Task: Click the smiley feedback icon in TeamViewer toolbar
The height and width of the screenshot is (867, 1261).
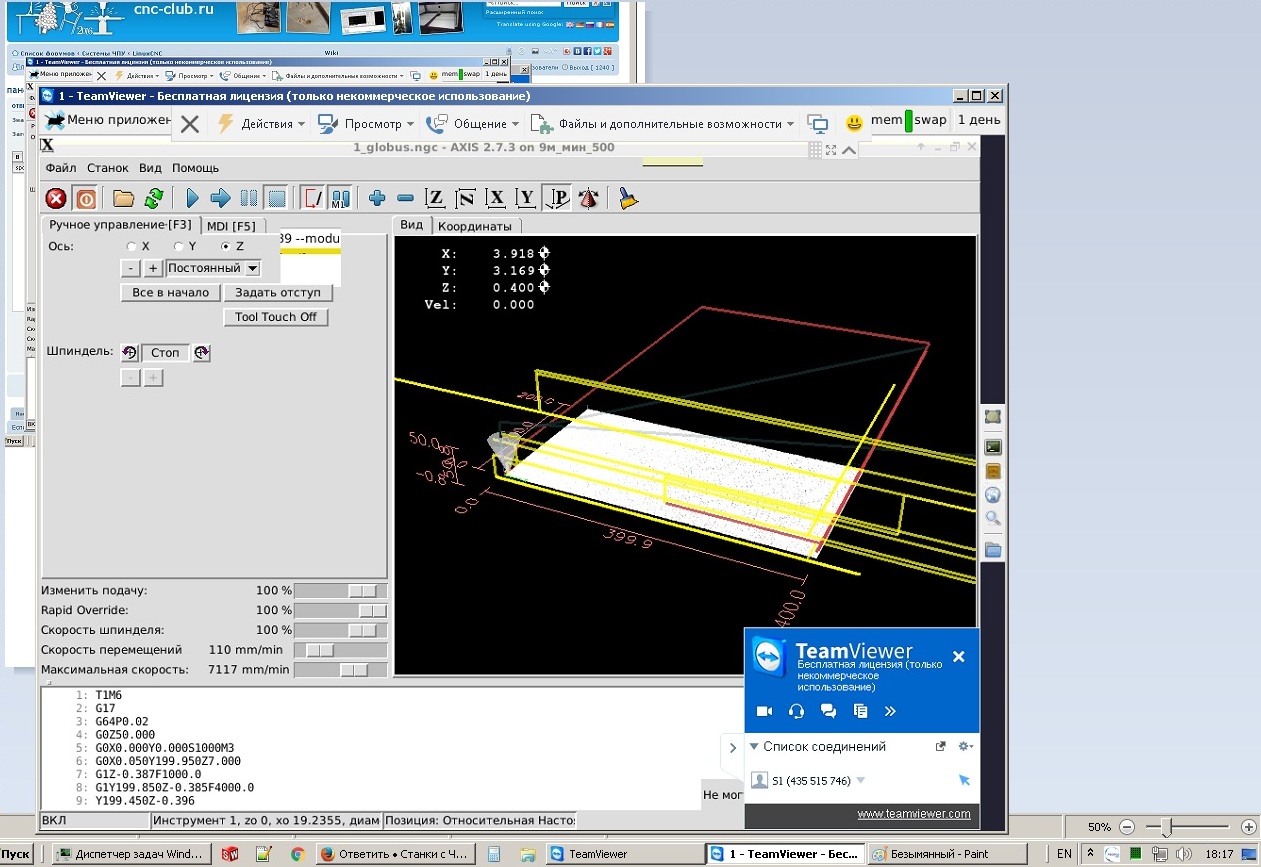Action: [x=854, y=124]
